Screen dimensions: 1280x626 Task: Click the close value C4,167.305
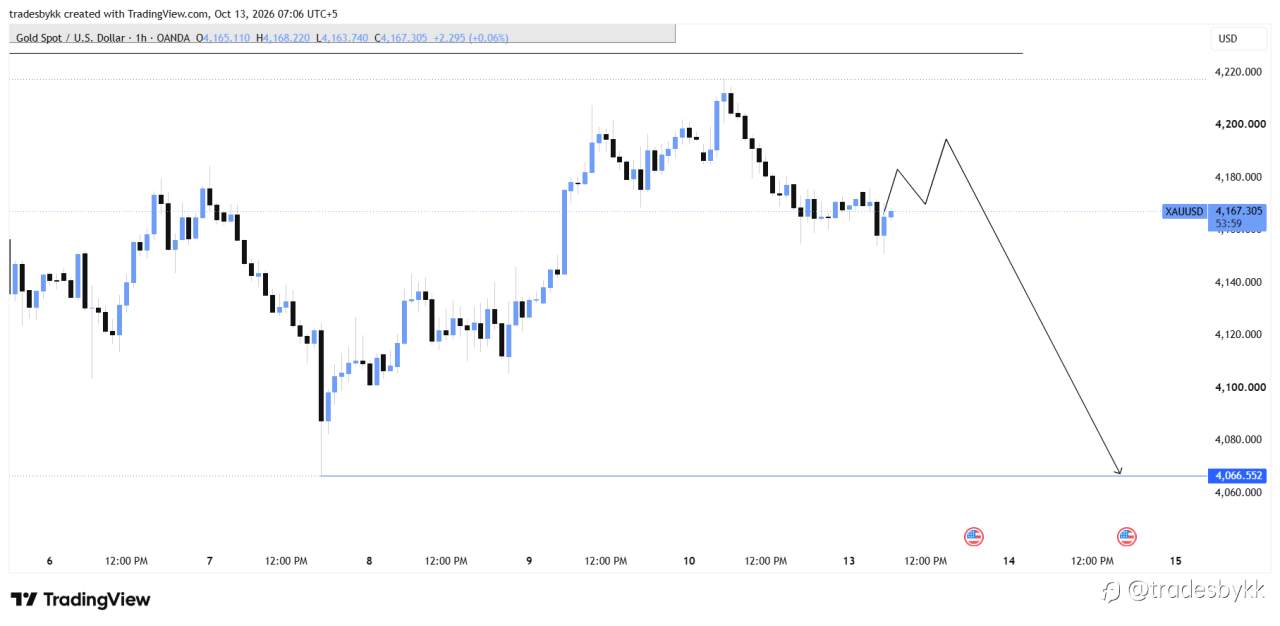pos(401,38)
